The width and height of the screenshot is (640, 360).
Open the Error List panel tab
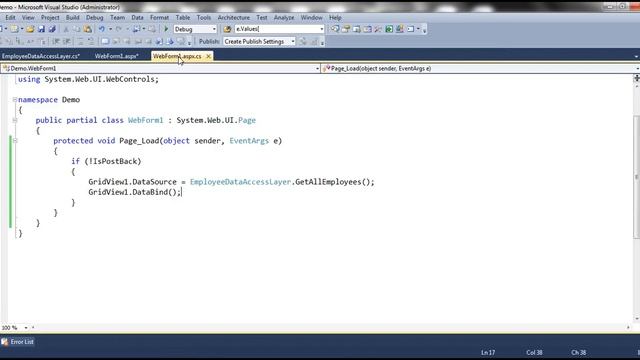pos(18,342)
